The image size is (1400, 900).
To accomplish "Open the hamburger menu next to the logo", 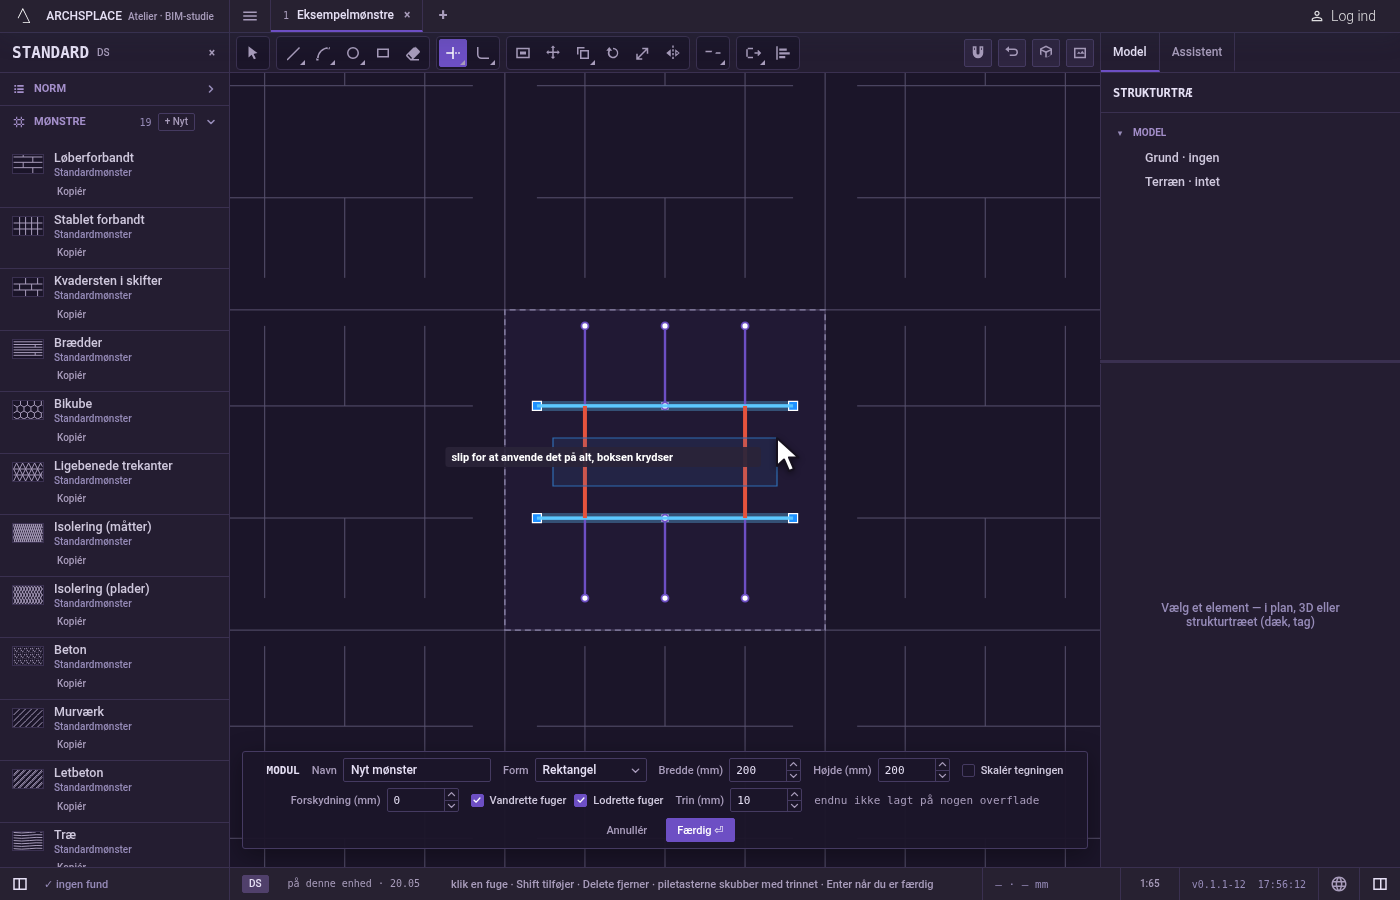I will (250, 16).
